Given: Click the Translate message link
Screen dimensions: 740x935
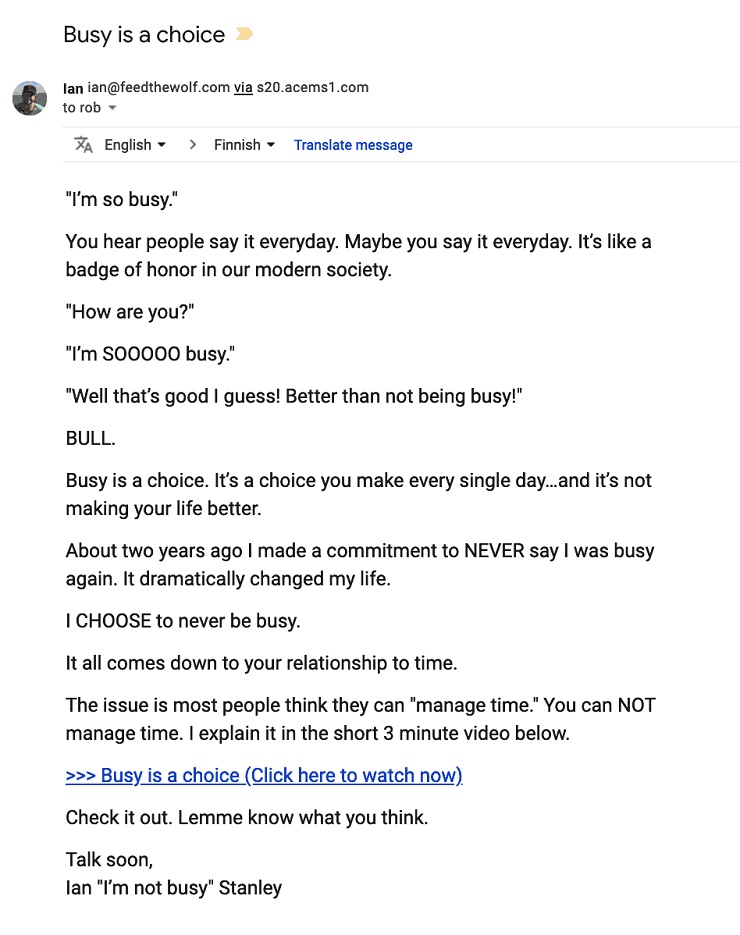Looking at the screenshot, I should 353,145.
